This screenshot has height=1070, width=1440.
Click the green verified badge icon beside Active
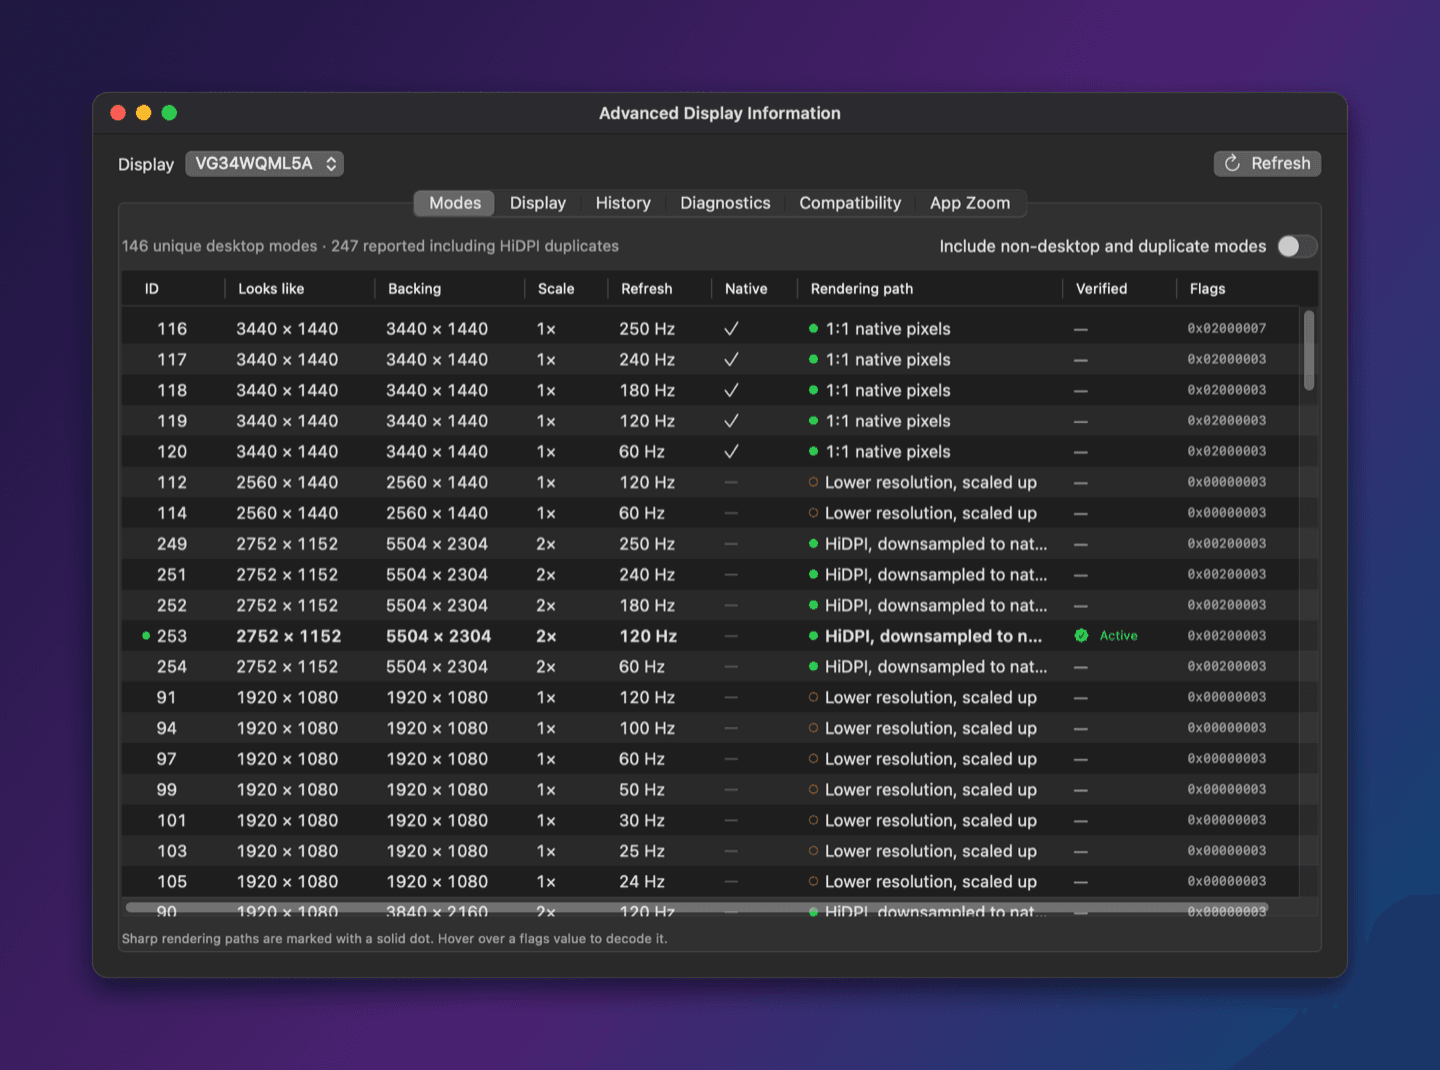pyautogui.click(x=1081, y=636)
